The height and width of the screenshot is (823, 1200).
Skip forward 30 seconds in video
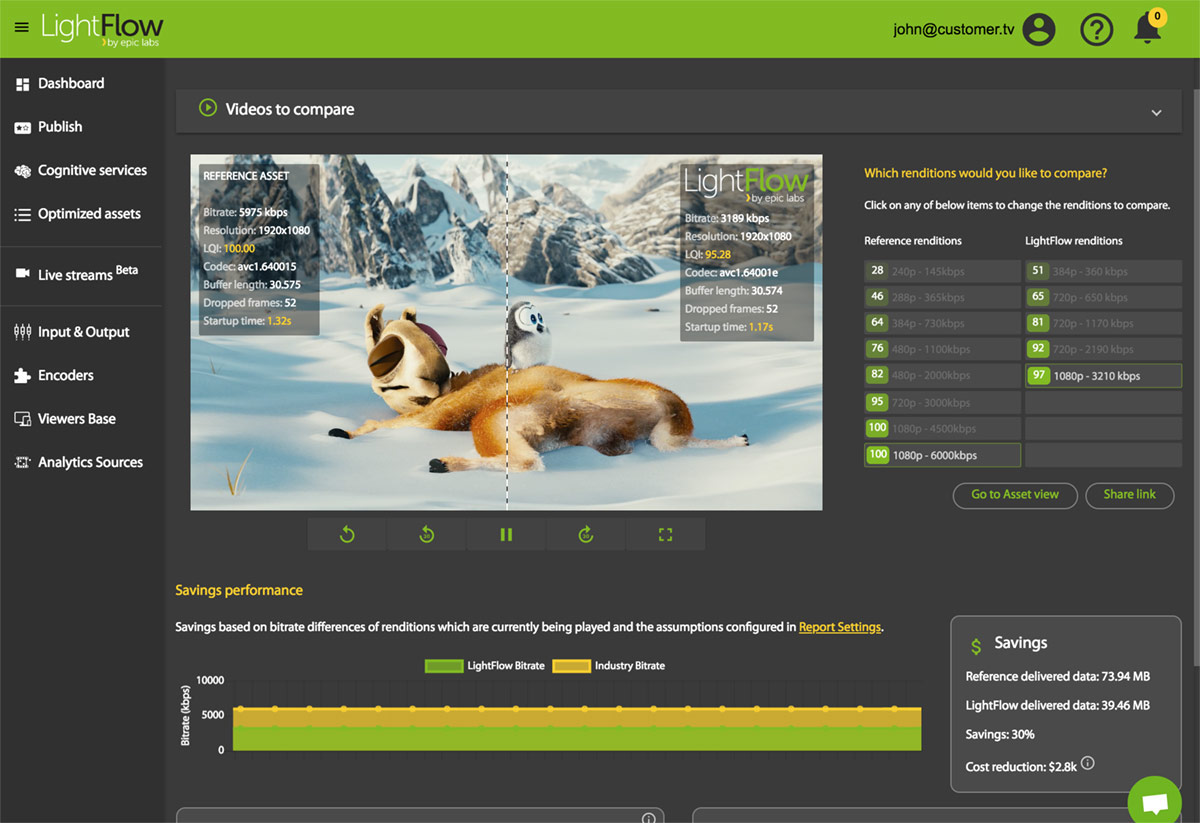click(586, 534)
